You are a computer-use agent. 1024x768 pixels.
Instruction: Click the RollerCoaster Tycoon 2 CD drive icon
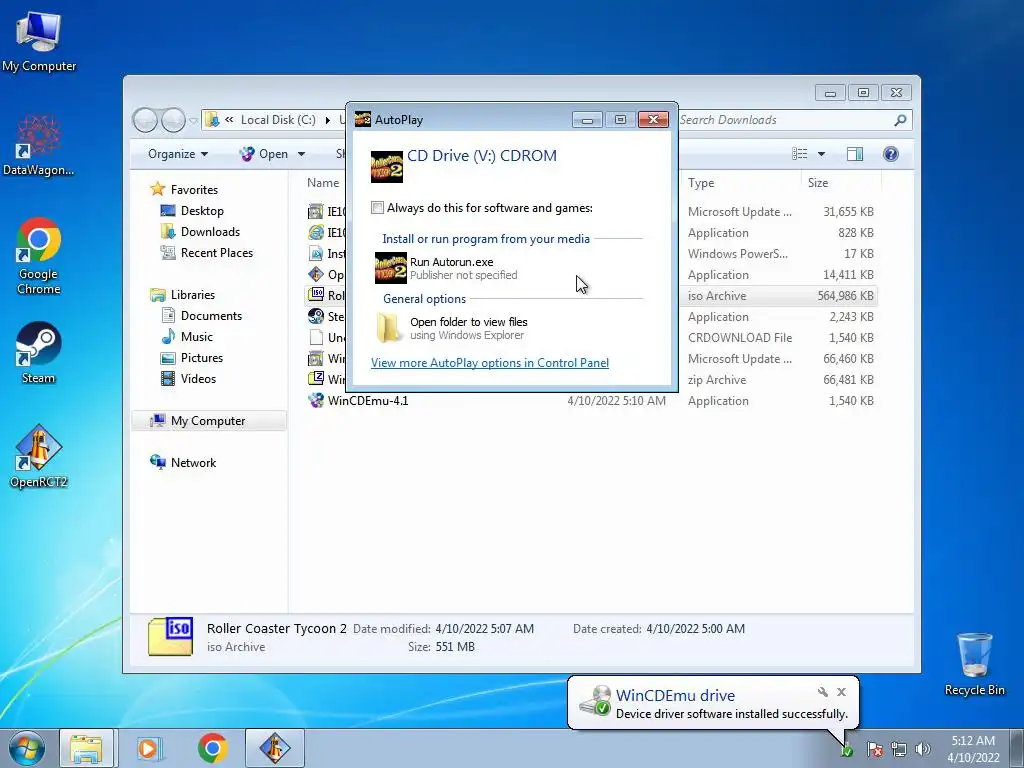tap(387, 167)
